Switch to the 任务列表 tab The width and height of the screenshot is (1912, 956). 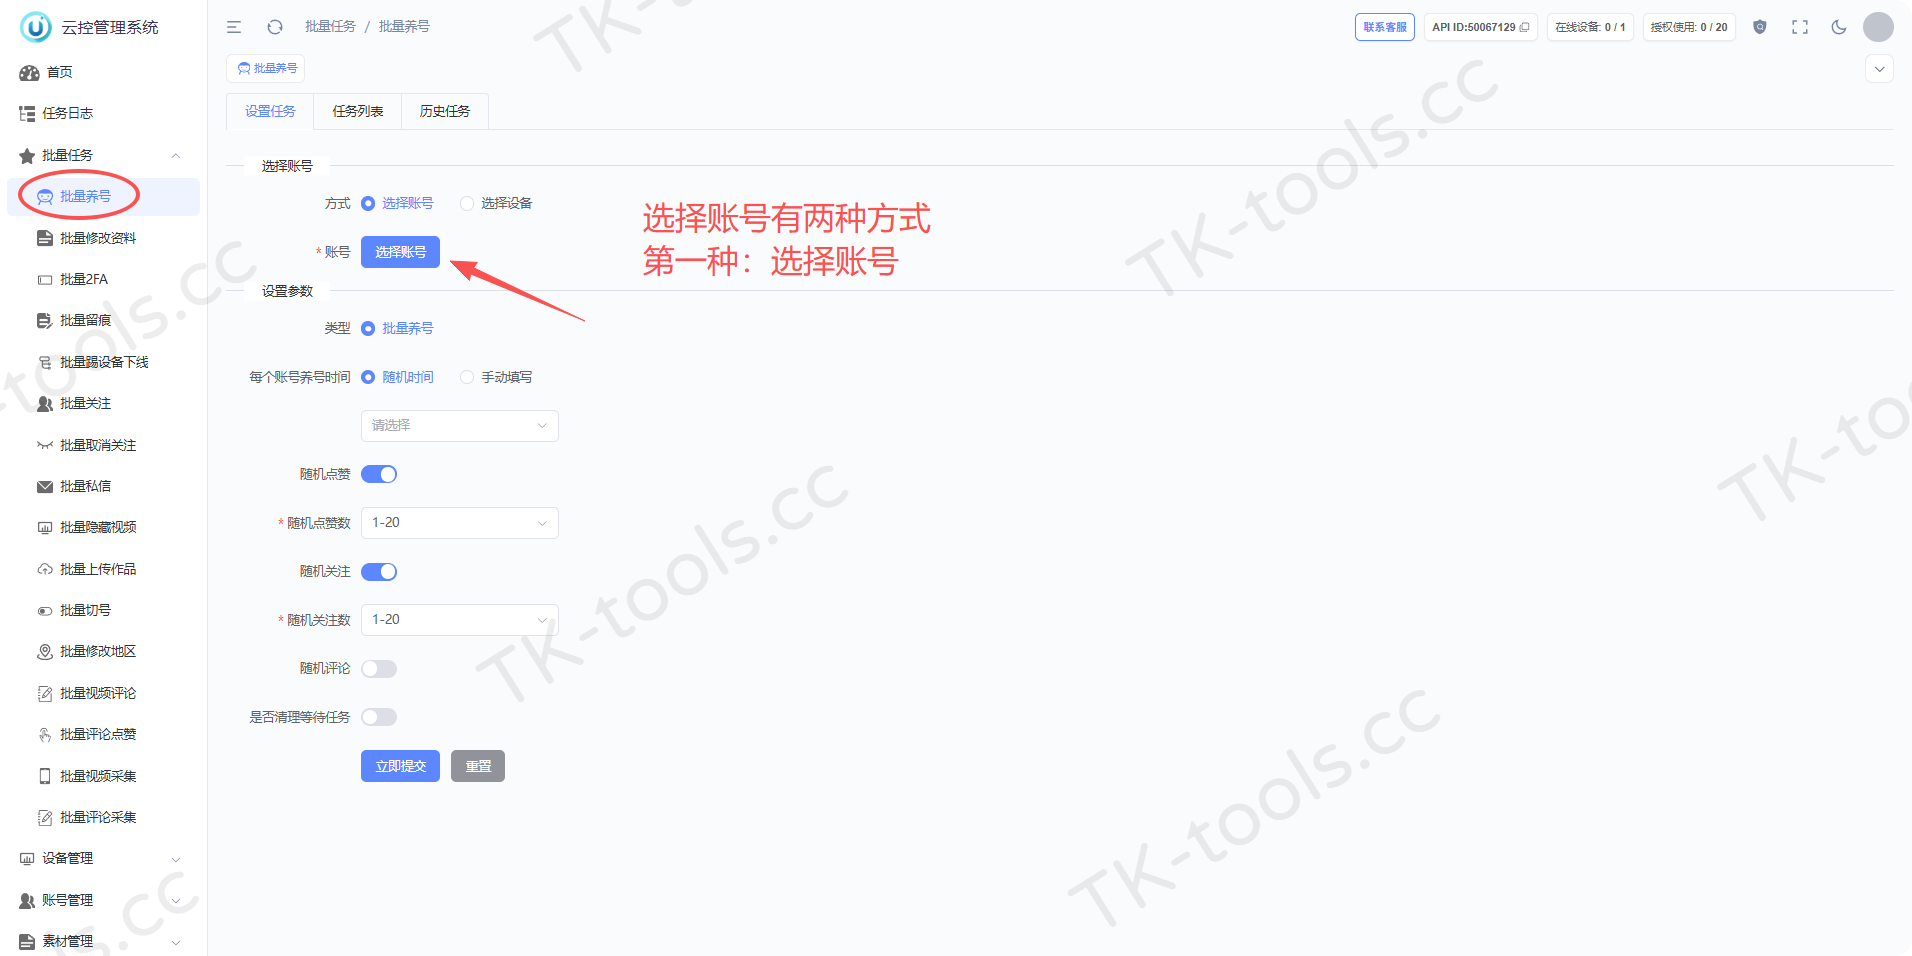[358, 111]
